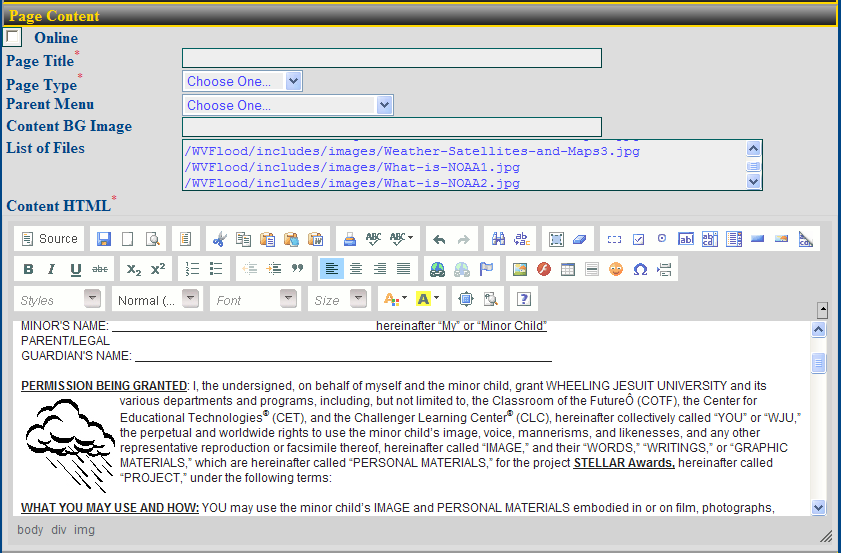The width and height of the screenshot is (841, 553).
Task: Click the img element path link
Action: tap(84, 529)
